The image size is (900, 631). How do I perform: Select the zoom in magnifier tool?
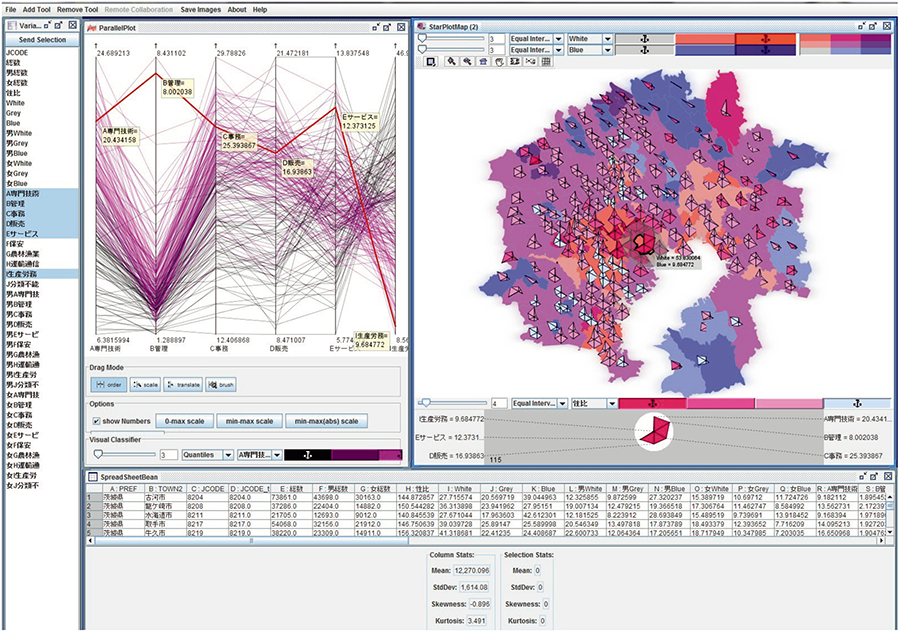click(x=452, y=62)
